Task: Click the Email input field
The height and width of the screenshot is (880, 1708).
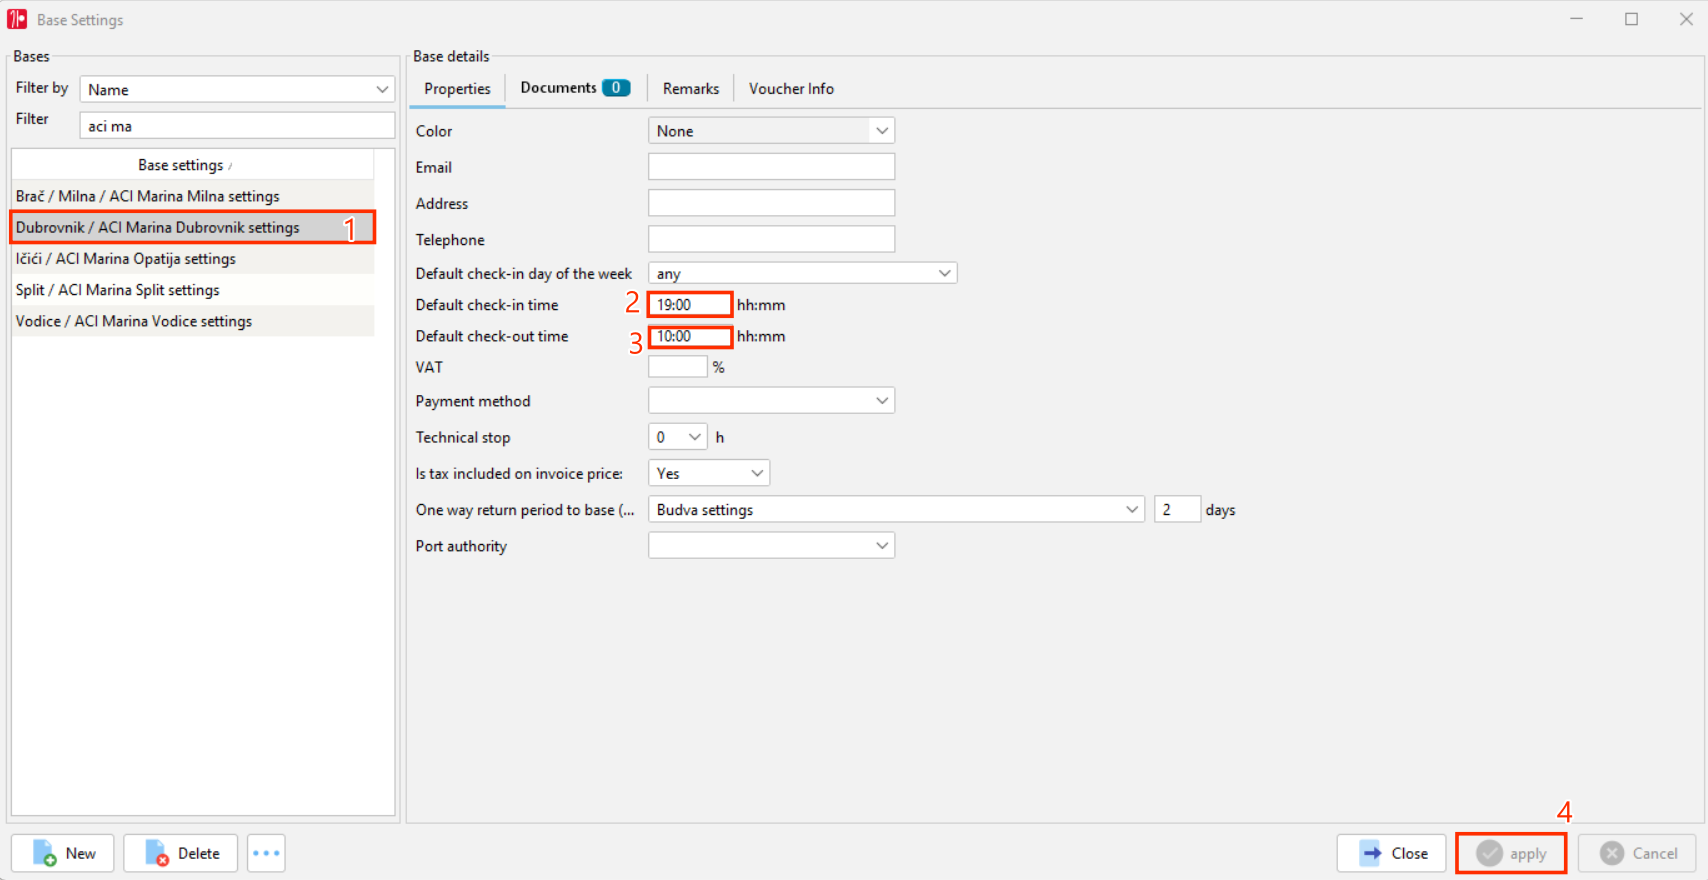Action: (x=771, y=167)
